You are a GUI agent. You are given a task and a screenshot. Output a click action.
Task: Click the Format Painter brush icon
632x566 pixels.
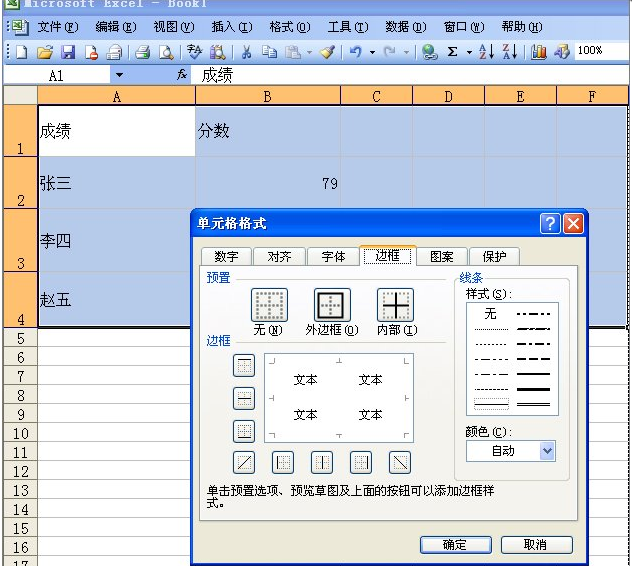pyautogui.click(x=327, y=52)
